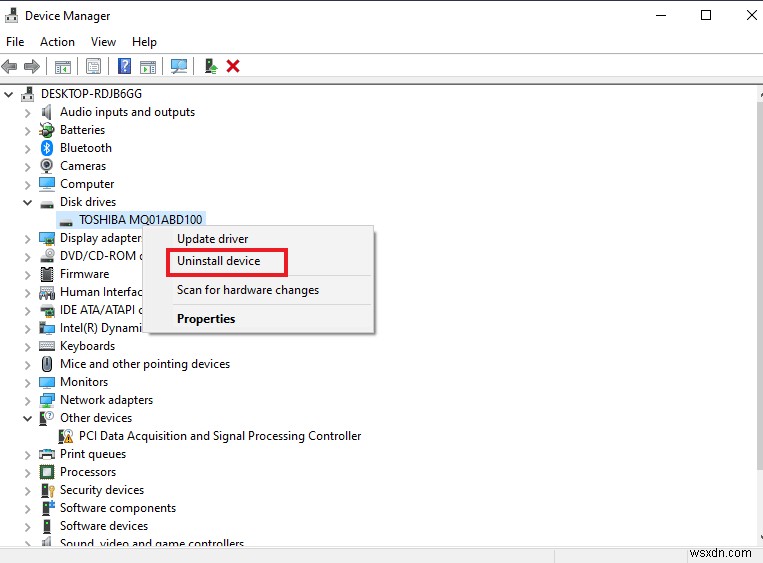Open the blue Help question-mark icon

point(125,66)
